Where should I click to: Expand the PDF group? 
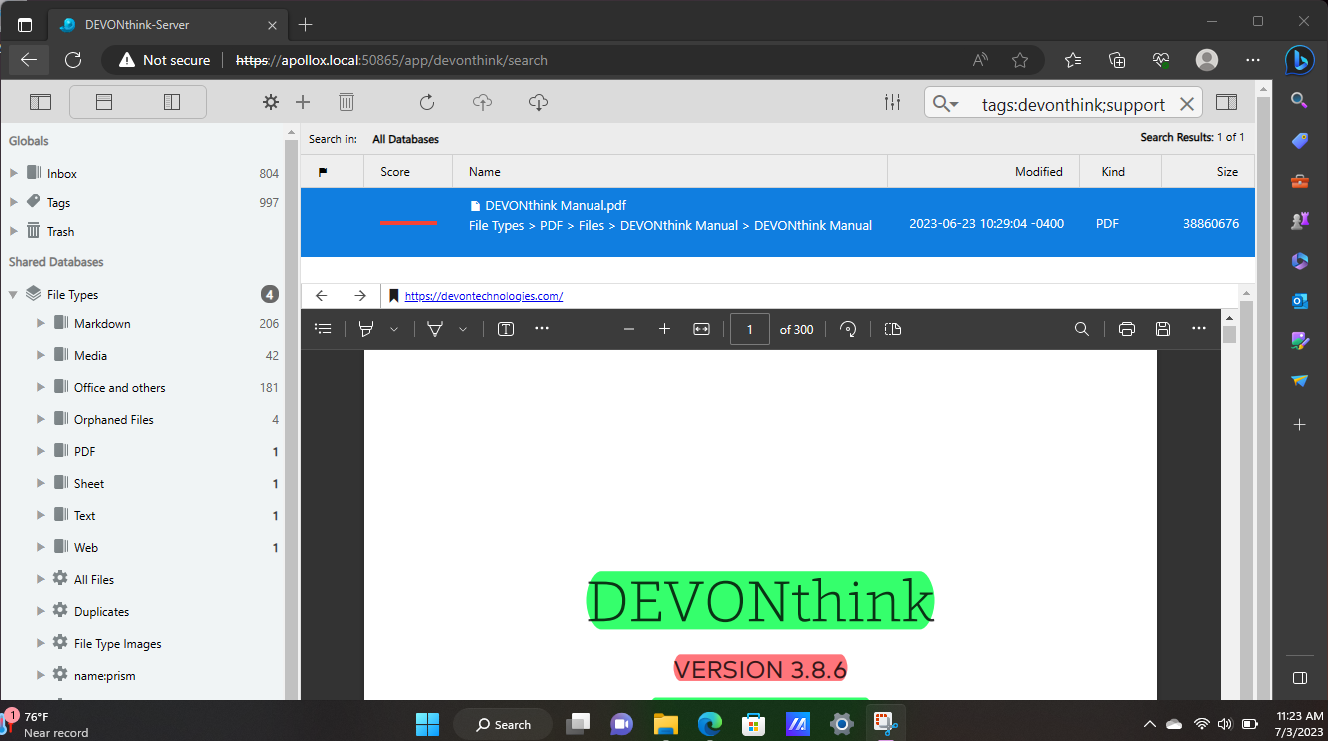(41, 451)
